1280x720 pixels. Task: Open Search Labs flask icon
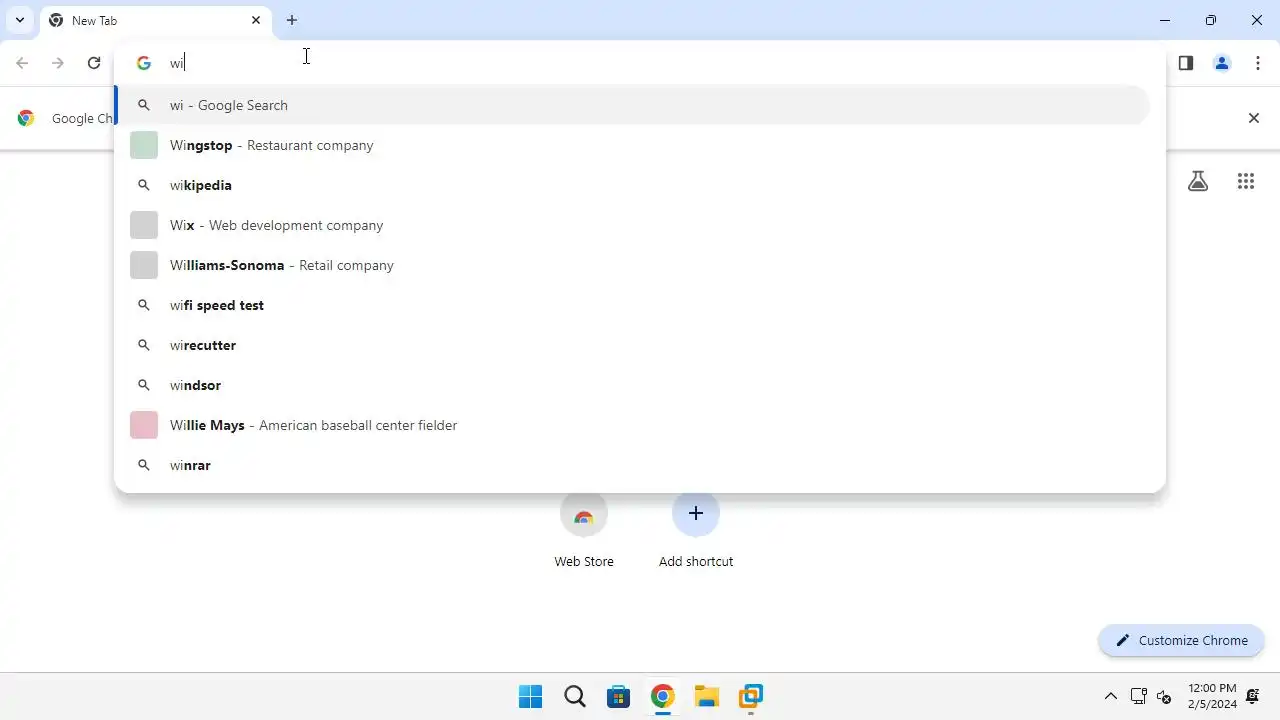(1198, 181)
